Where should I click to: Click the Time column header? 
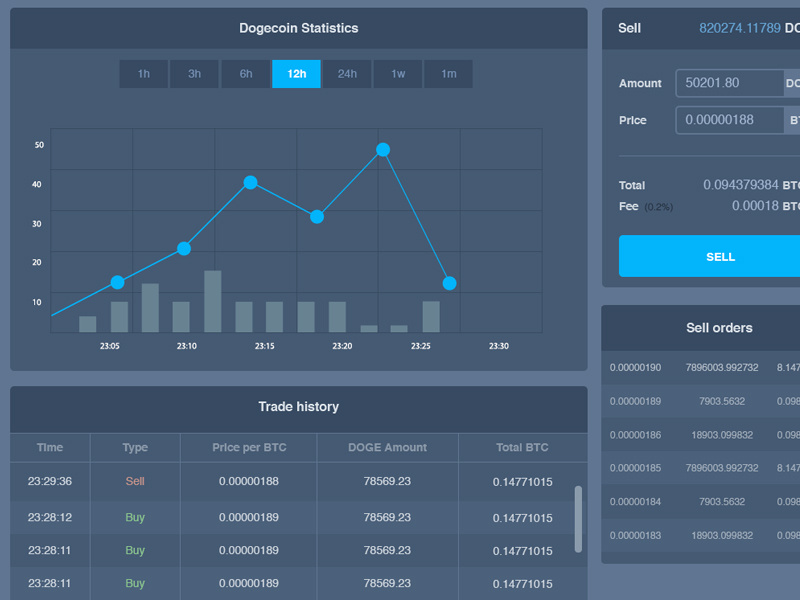point(50,447)
